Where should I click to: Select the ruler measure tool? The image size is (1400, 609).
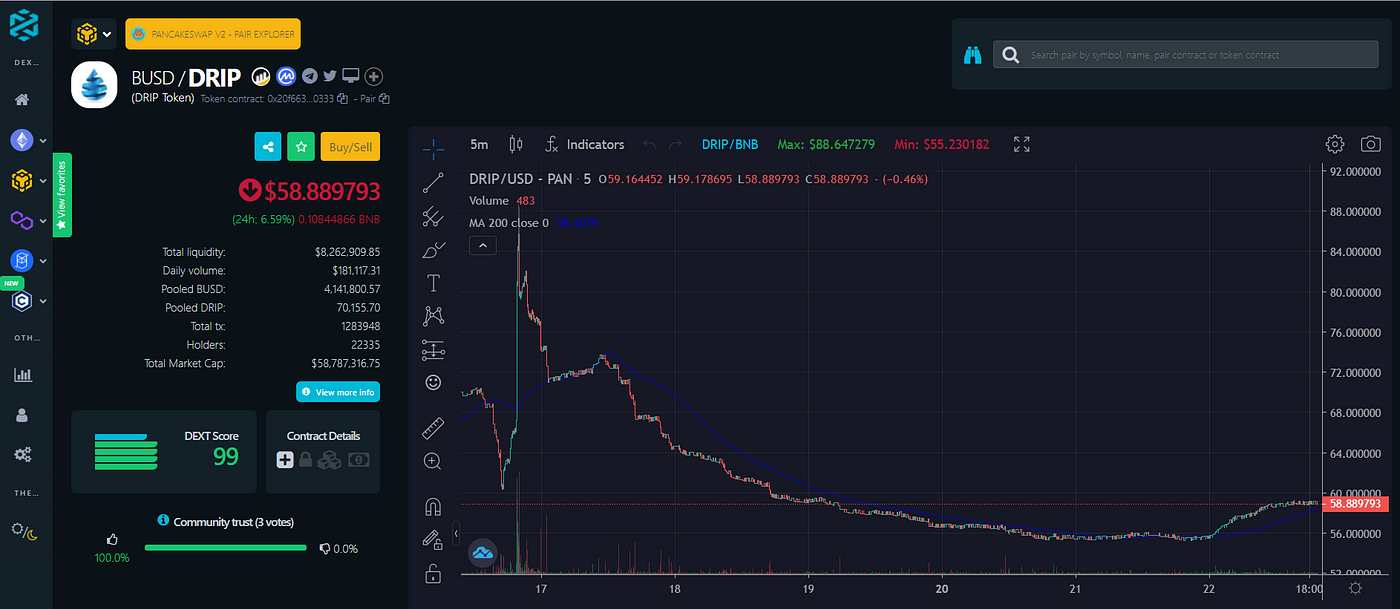coord(433,428)
